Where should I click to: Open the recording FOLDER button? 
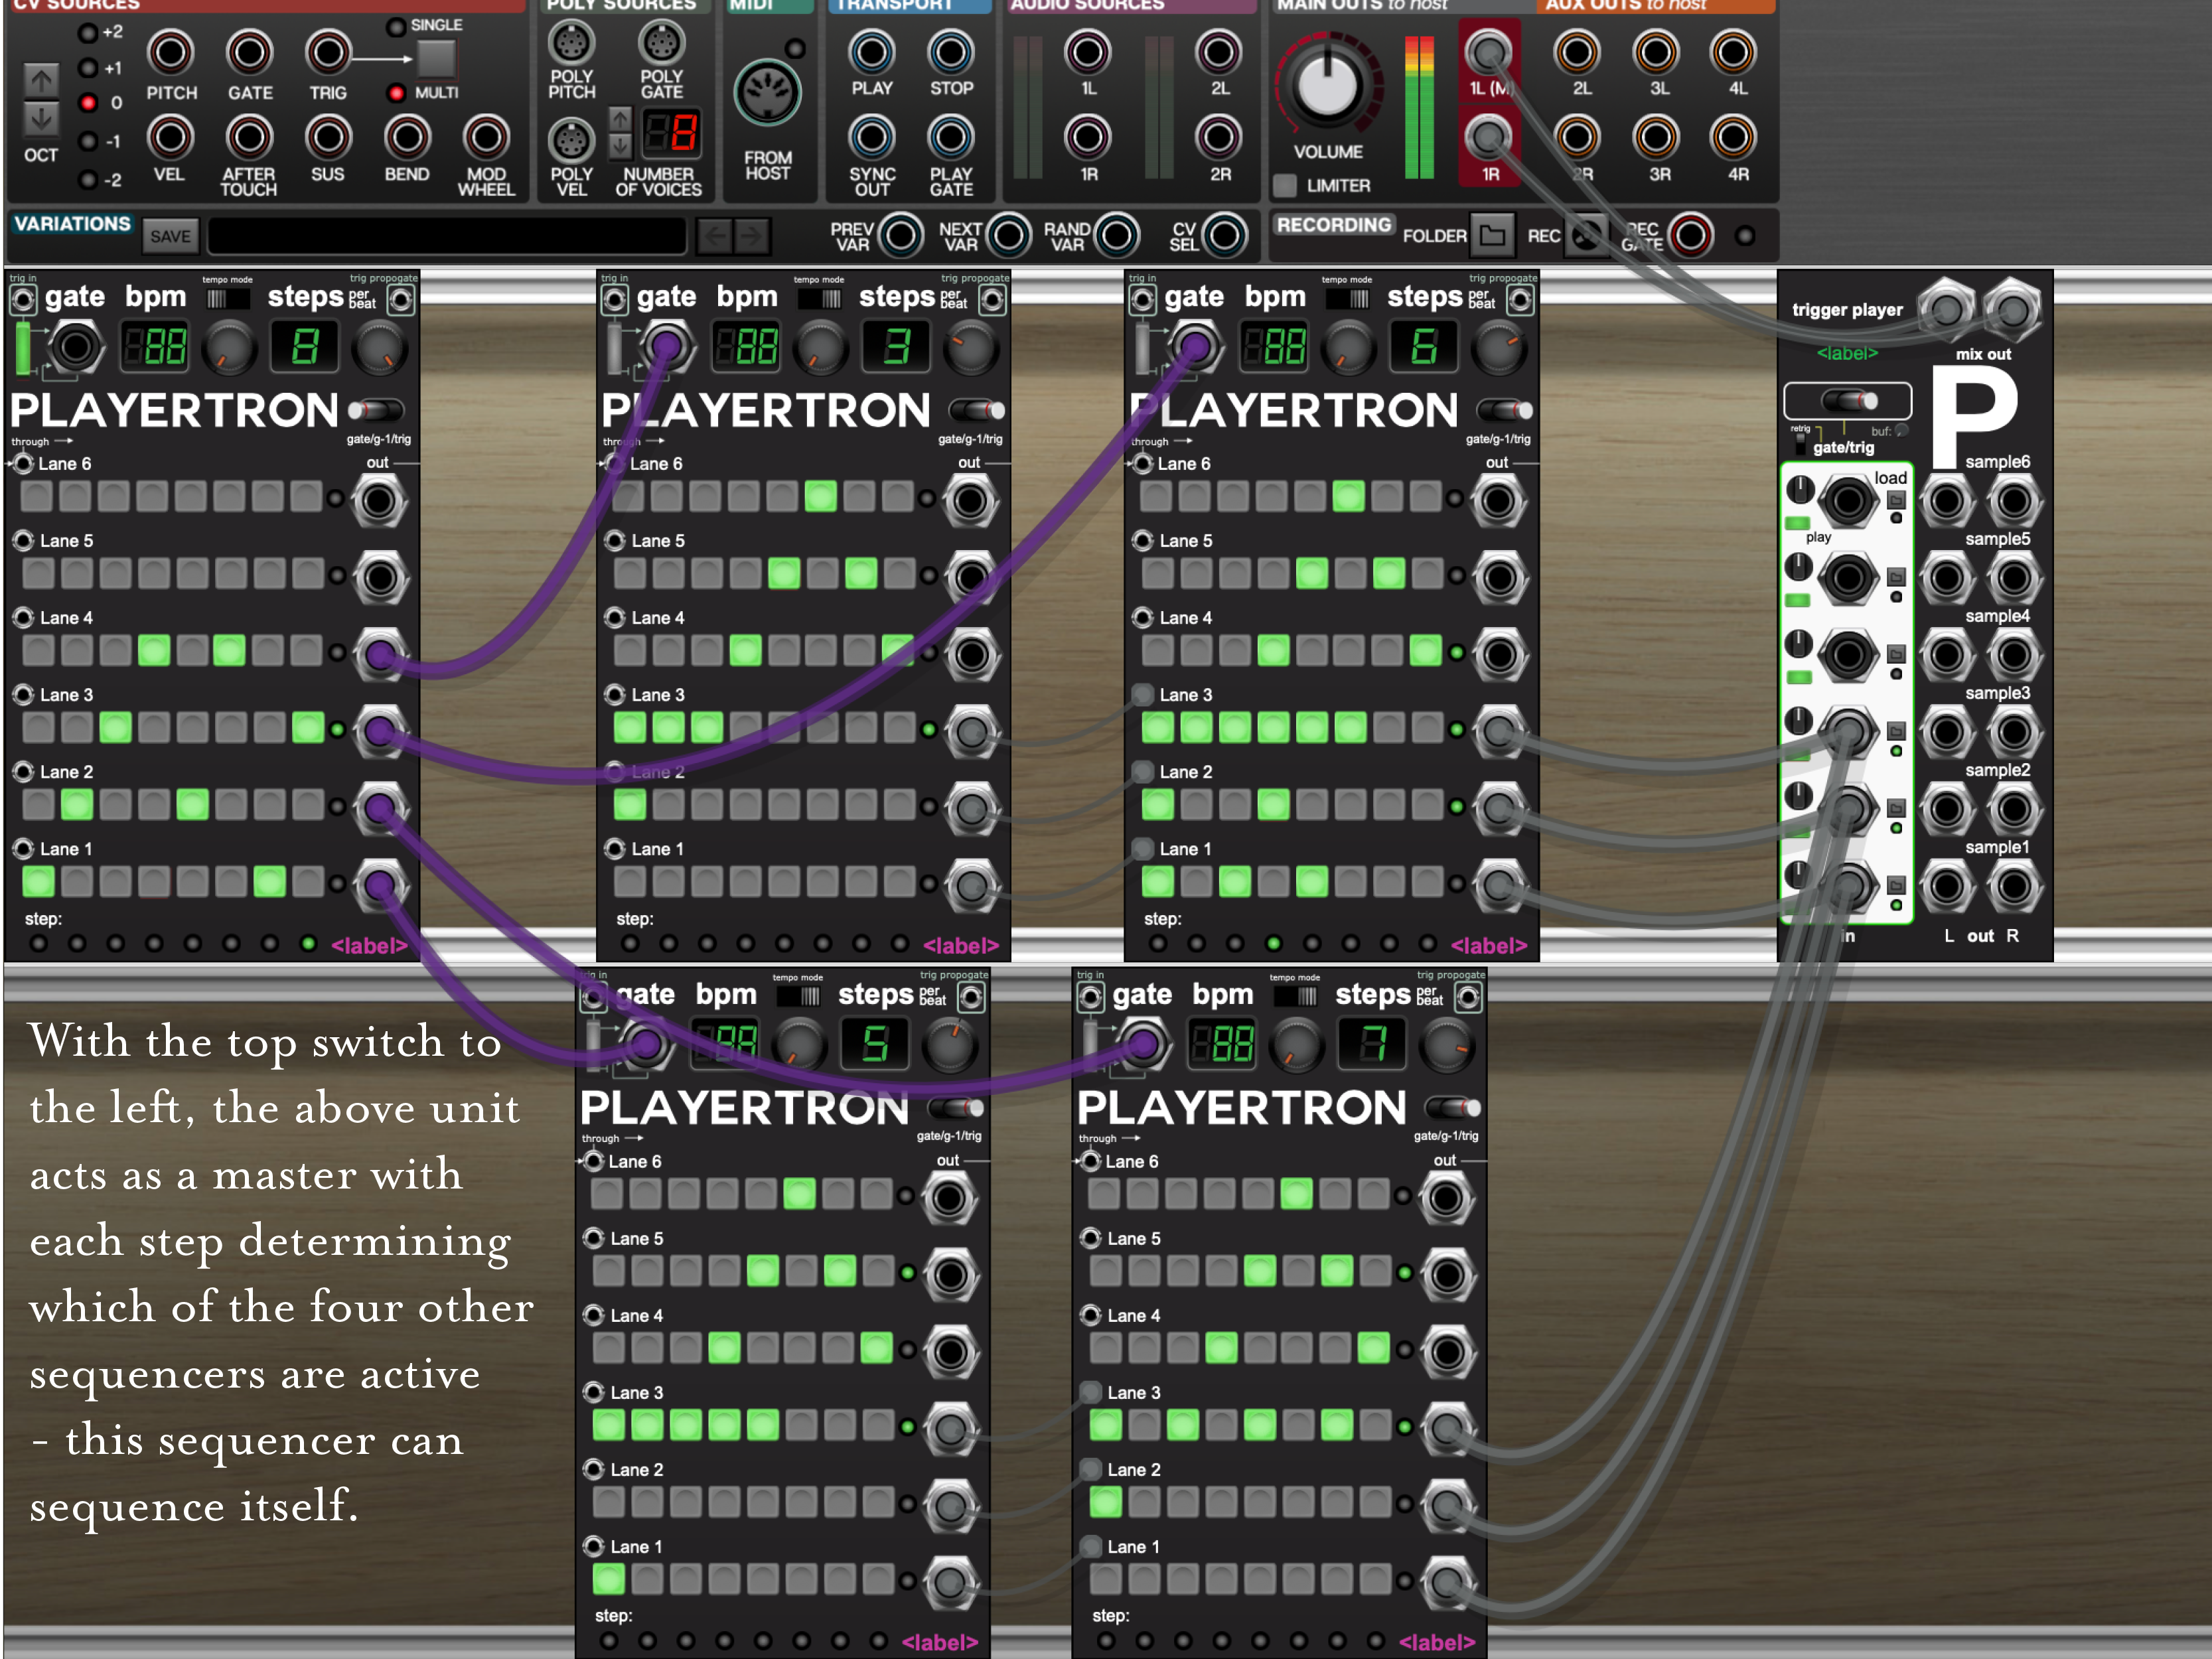coord(1492,236)
